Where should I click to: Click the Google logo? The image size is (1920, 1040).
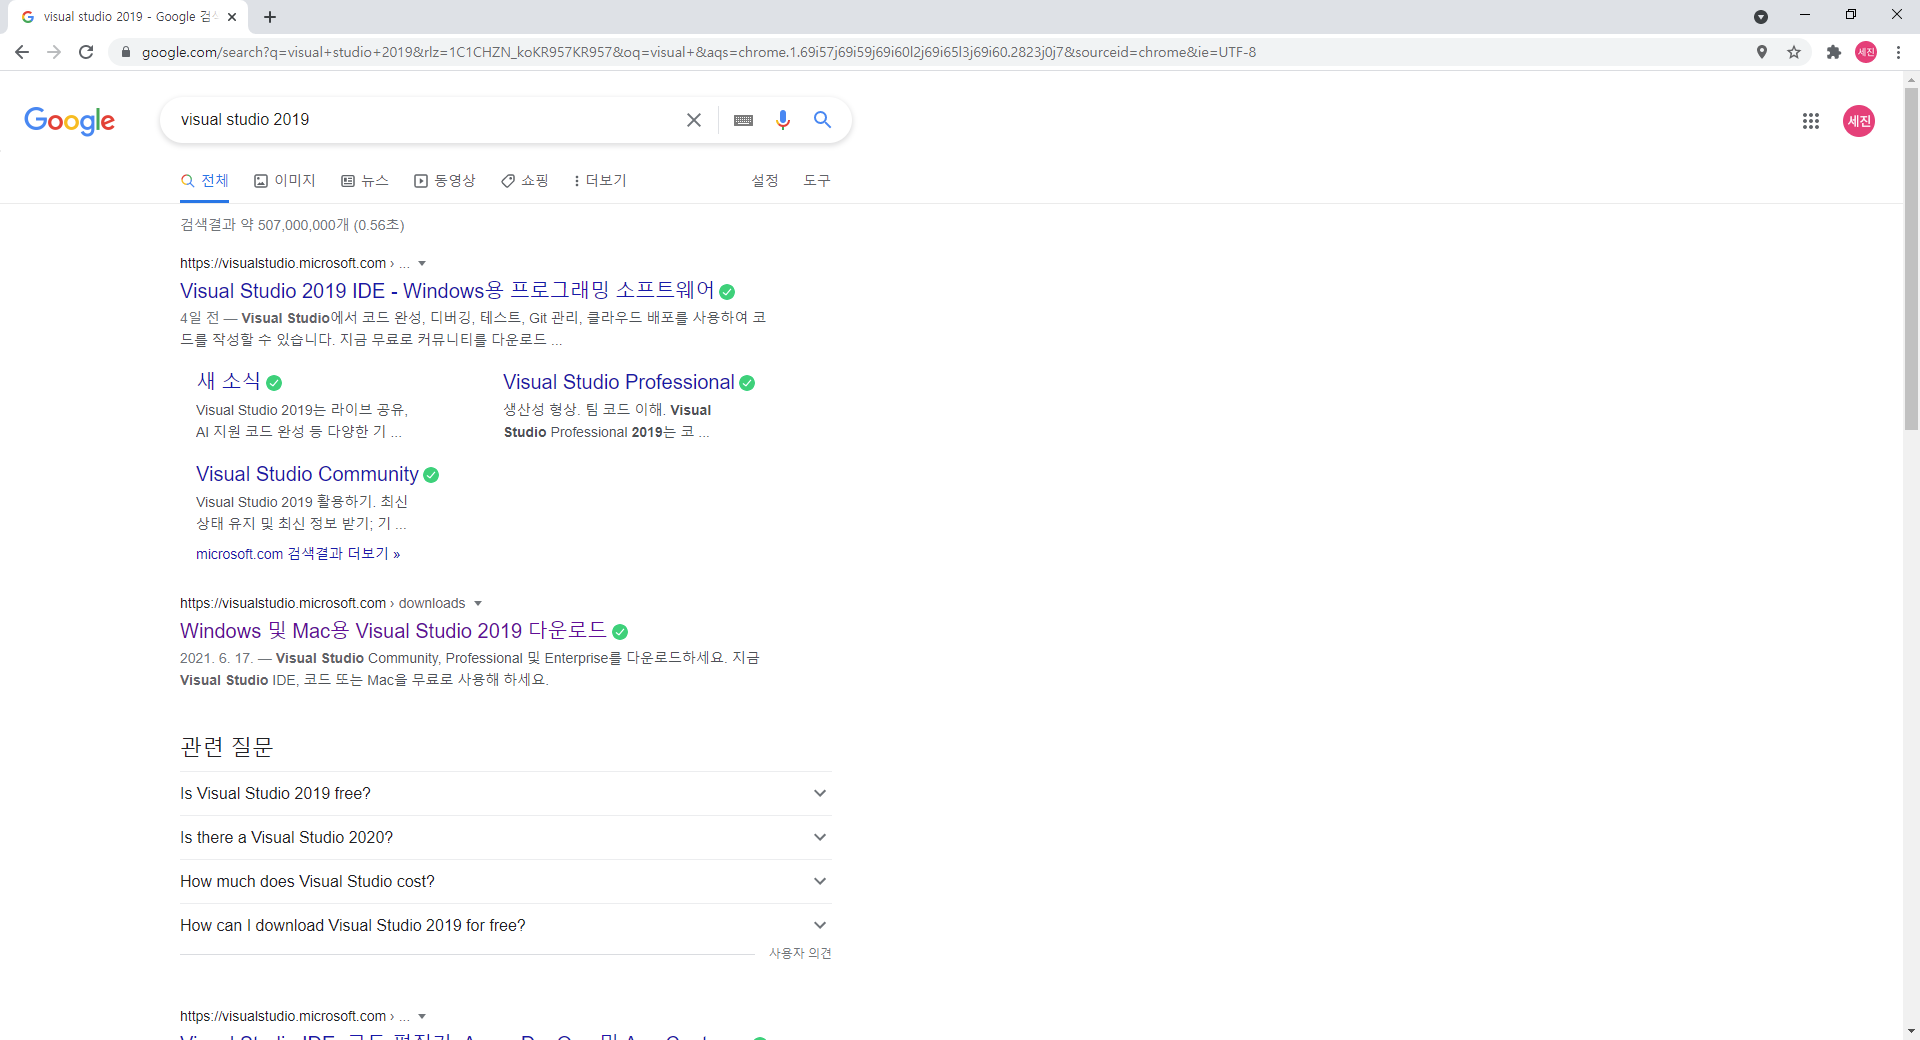pyautogui.click(x=70, y=121)
